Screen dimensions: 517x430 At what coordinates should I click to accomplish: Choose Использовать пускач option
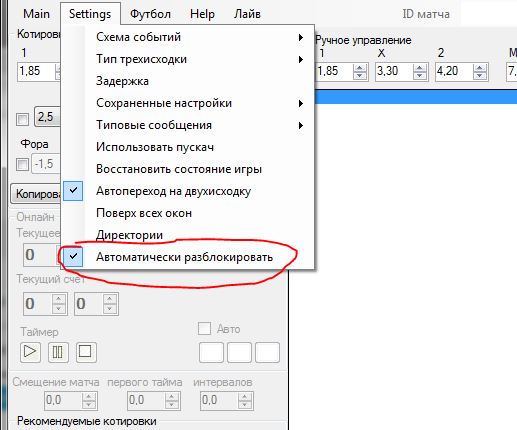tap(187, 147)
